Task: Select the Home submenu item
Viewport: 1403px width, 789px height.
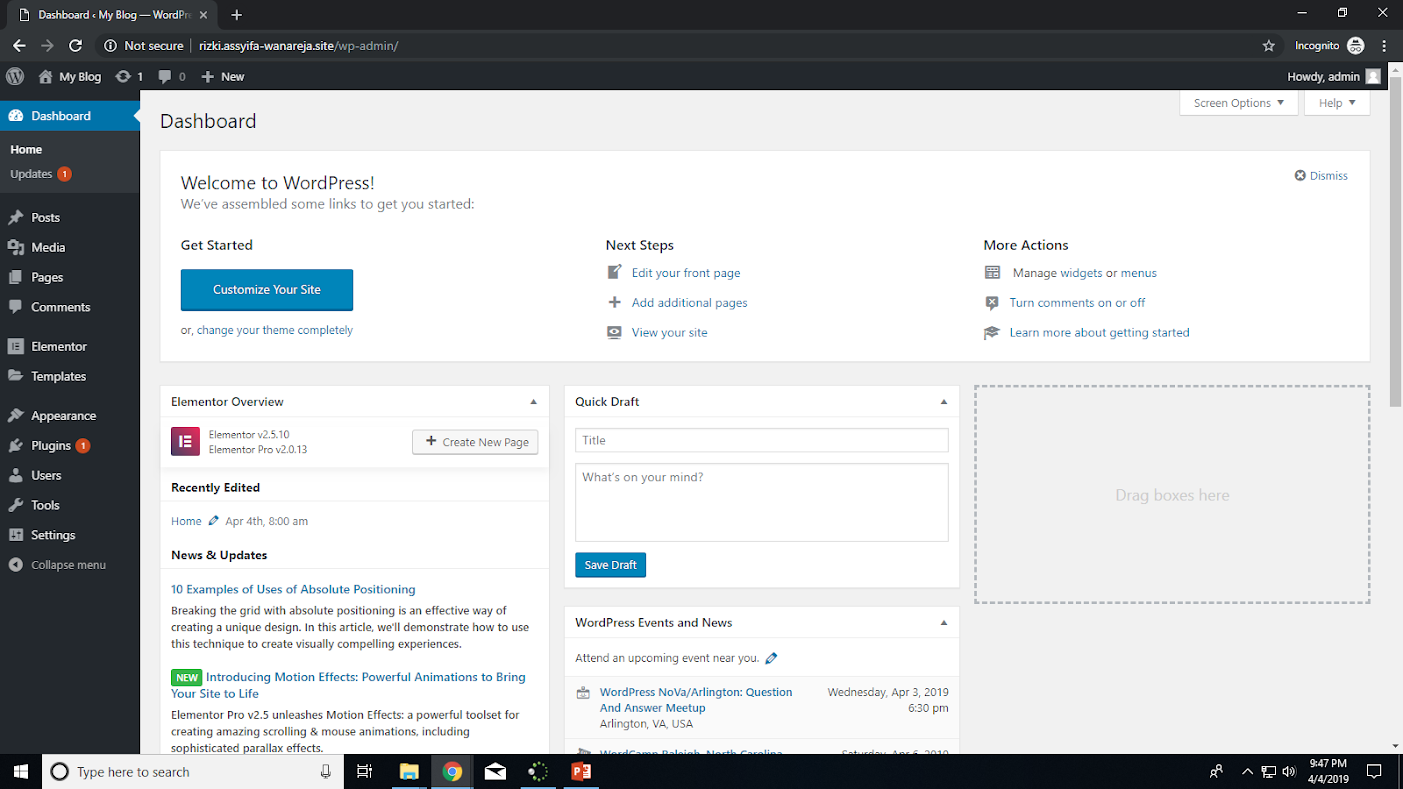Action: coord(26,149)
